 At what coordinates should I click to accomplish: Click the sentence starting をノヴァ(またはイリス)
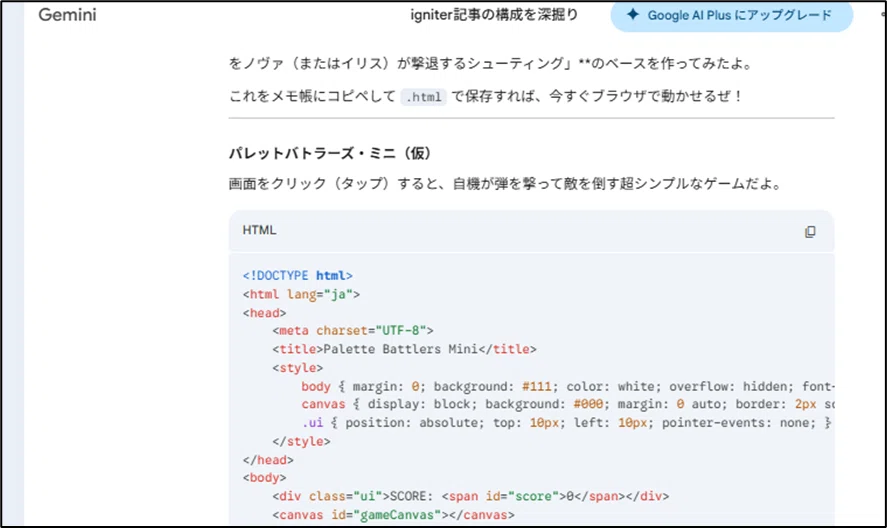491,64
